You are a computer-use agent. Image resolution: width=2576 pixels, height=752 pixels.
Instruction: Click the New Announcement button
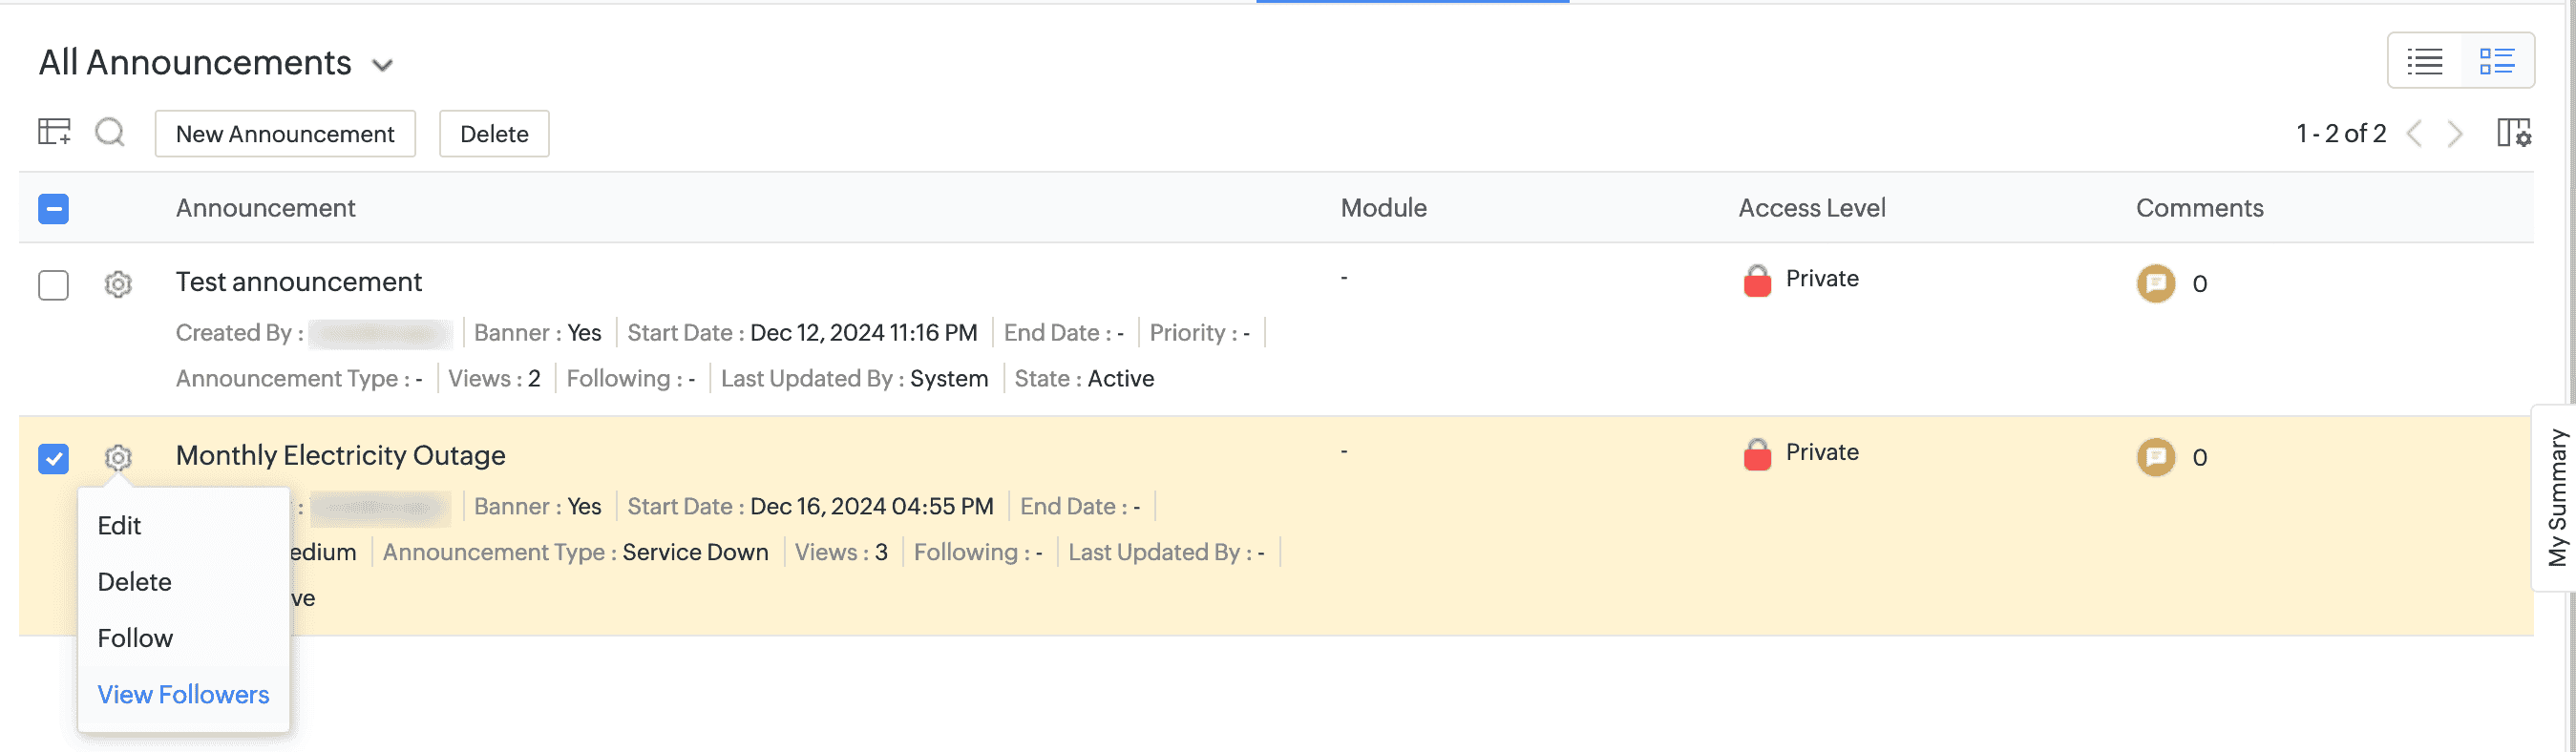point(285,134)
